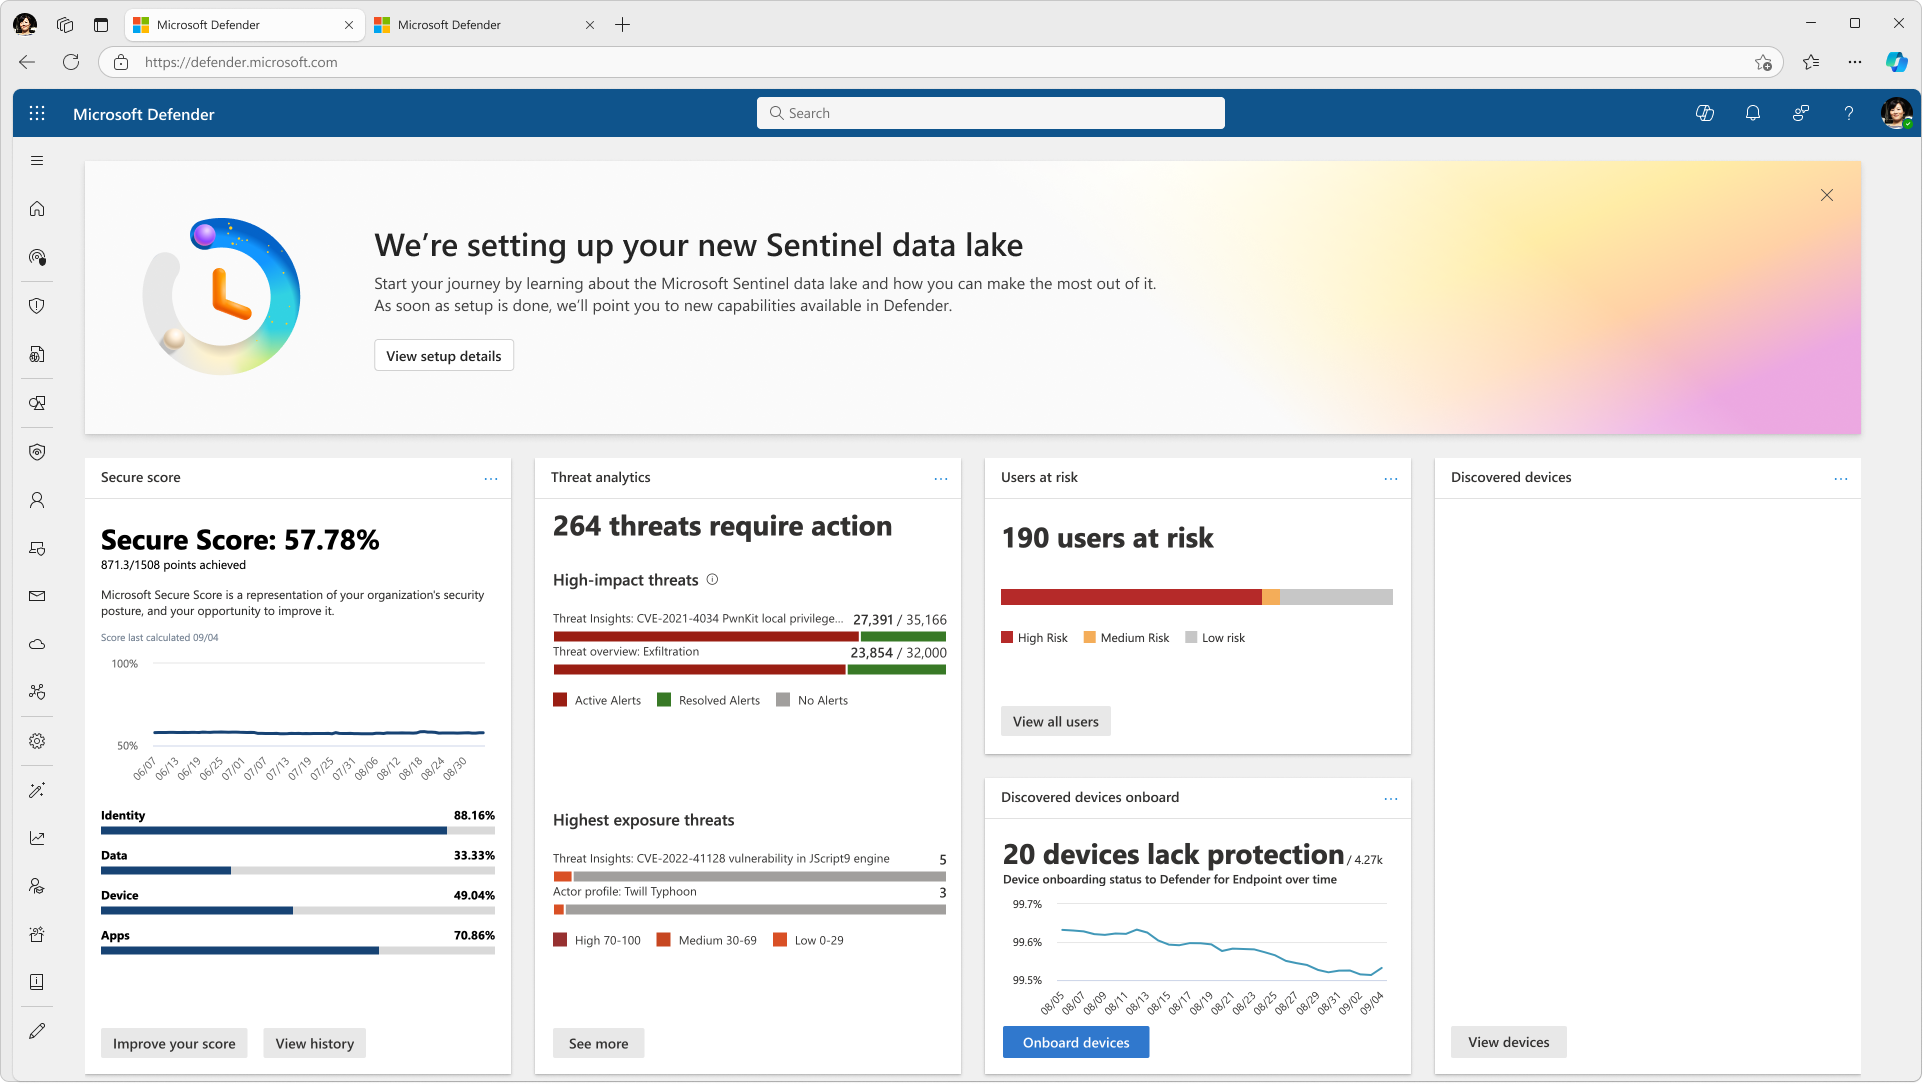Viewport: 1923px width, 1084px height.
Task: Open the help question mark icon
Action: [1848, 114]
